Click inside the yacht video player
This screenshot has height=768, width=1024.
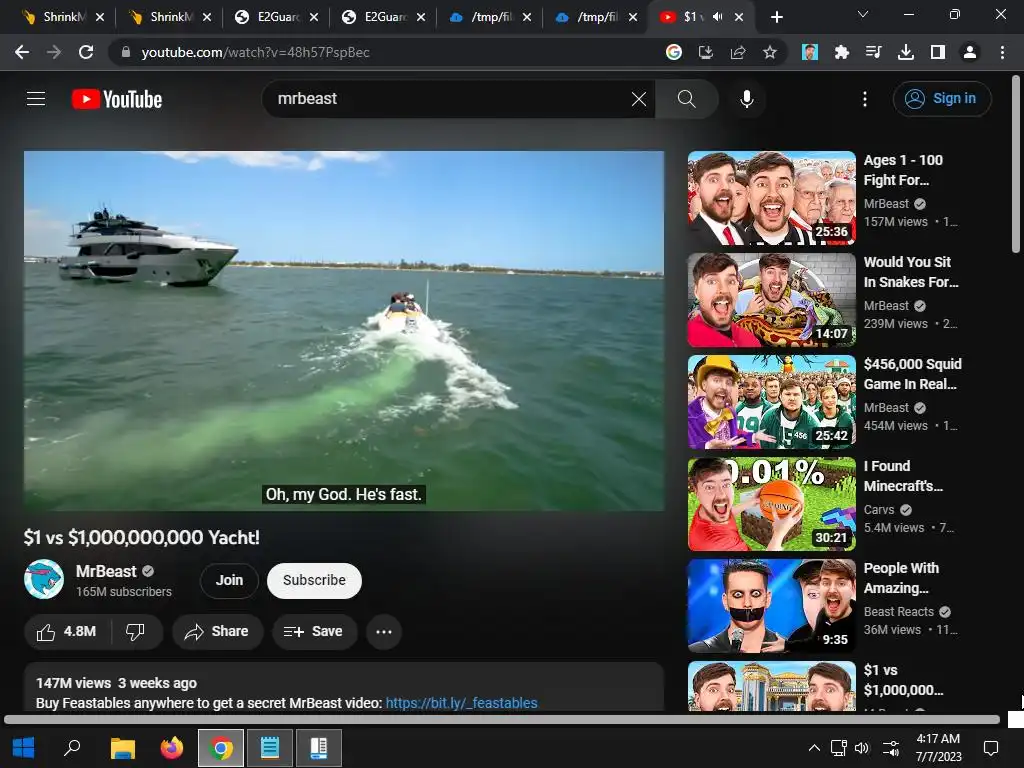click(344, 330)
